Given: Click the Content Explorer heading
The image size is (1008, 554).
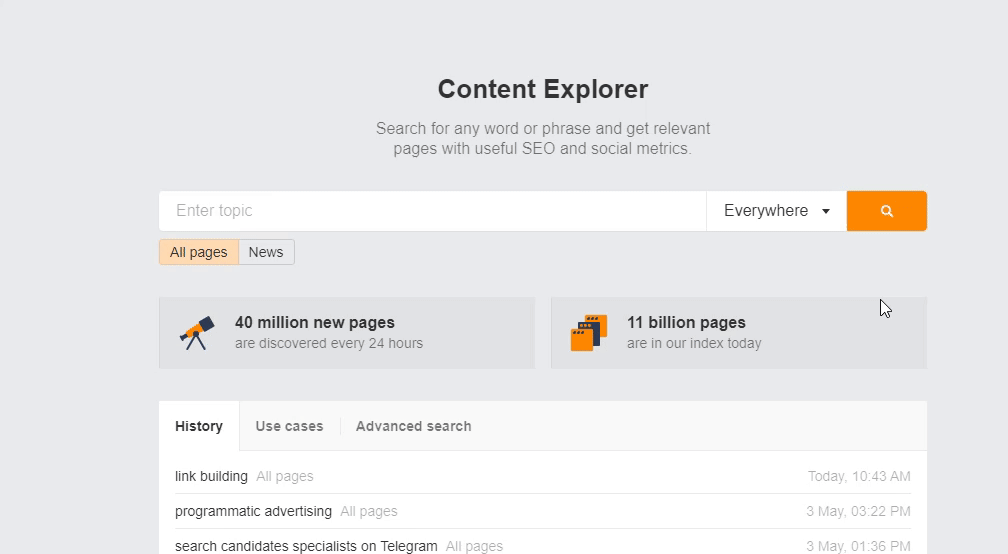Looking at the screenshot, I should pos(543,89).
